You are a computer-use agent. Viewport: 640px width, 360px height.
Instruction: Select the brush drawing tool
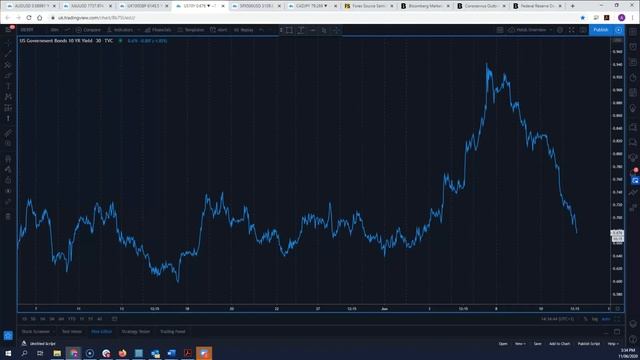[8, 76]
